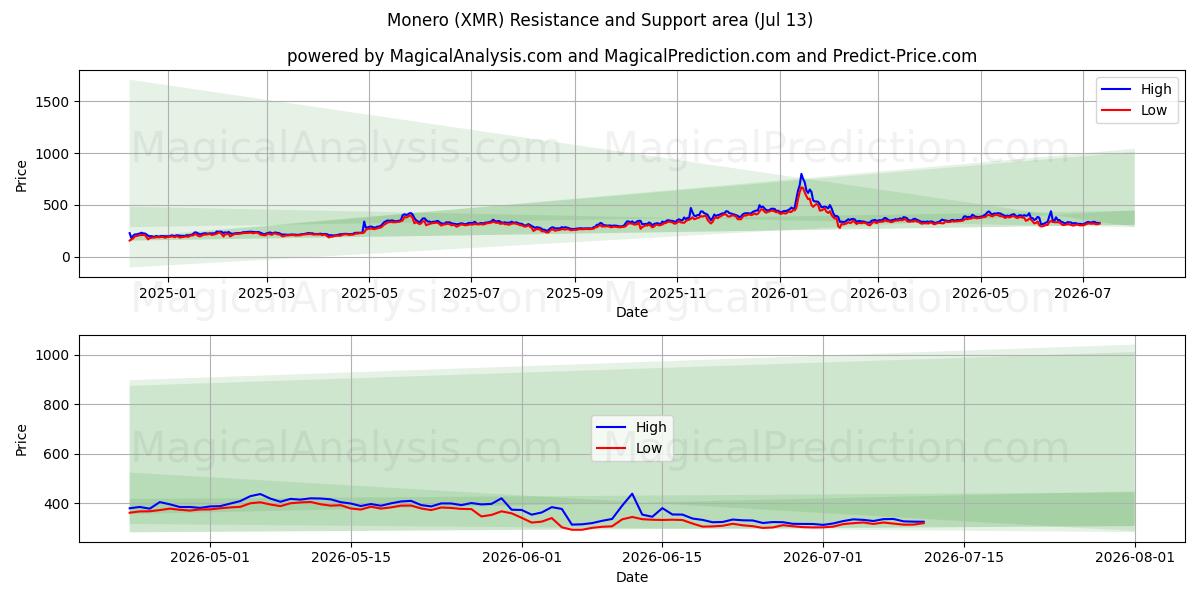The image size is (1200, 600).
Task: Click the '2026-05' x-axis label of the top chart
Action: point(980,294)
